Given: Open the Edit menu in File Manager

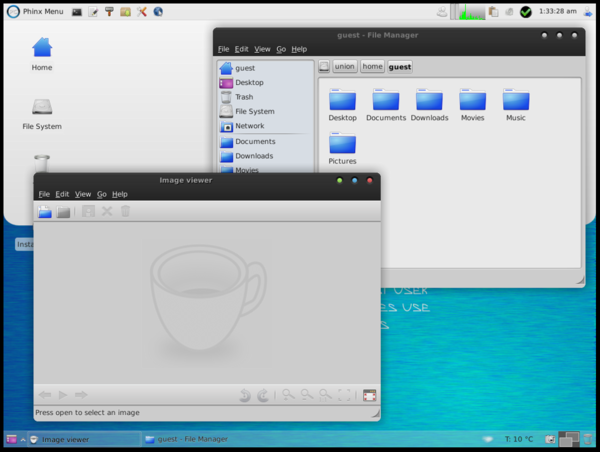Looking at the screenshot, I should 241,49.
